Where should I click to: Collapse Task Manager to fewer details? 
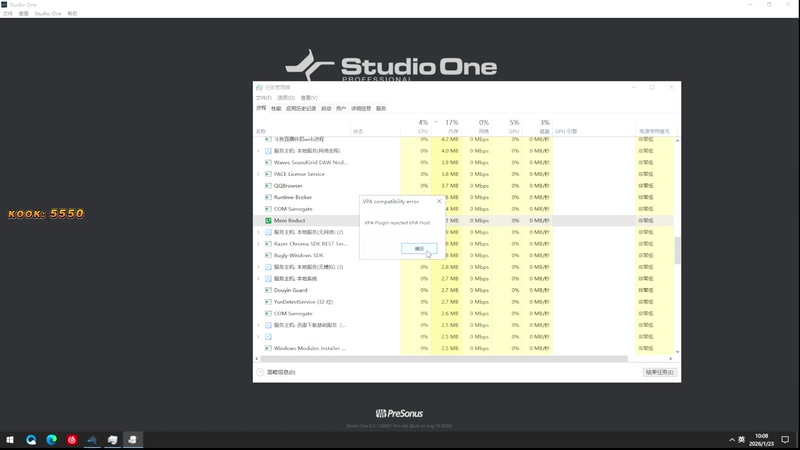(x=276, y=372)
